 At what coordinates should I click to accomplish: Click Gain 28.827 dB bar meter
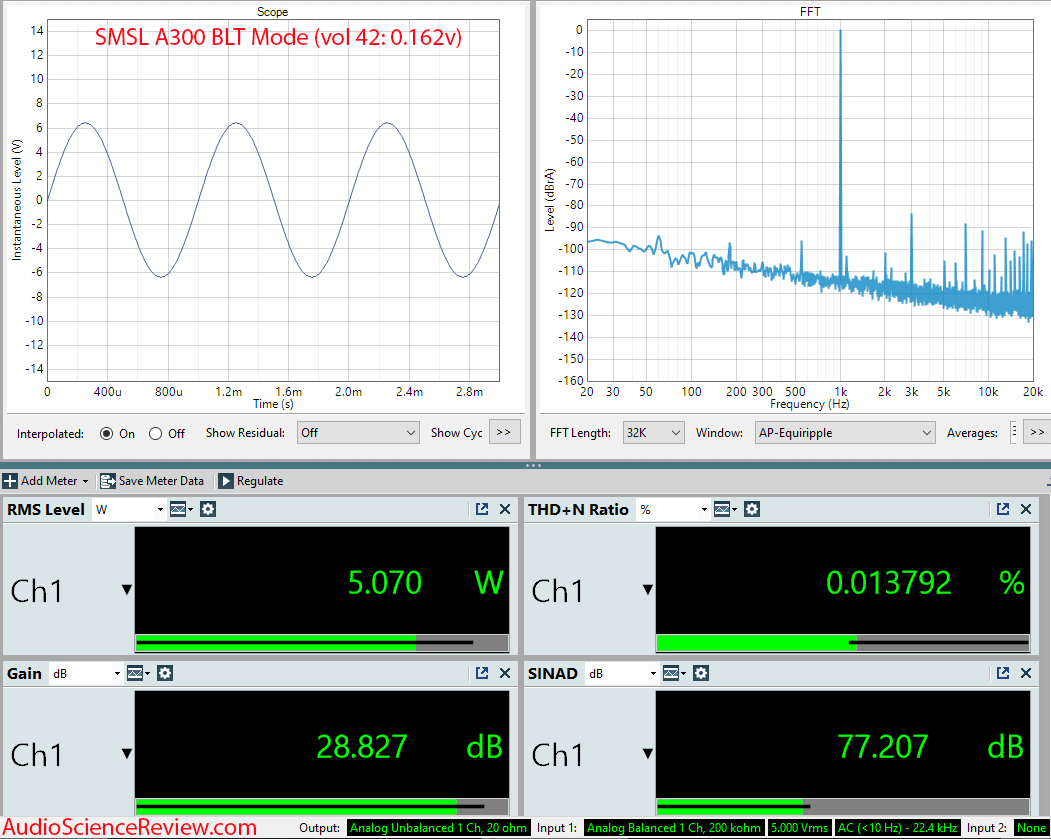click(322, 806)
